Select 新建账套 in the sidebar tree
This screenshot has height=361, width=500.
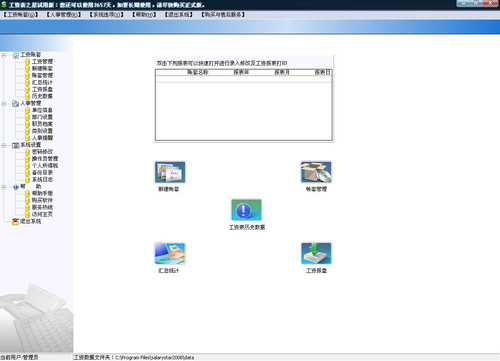pyautogui.click(x=42, y=69)
